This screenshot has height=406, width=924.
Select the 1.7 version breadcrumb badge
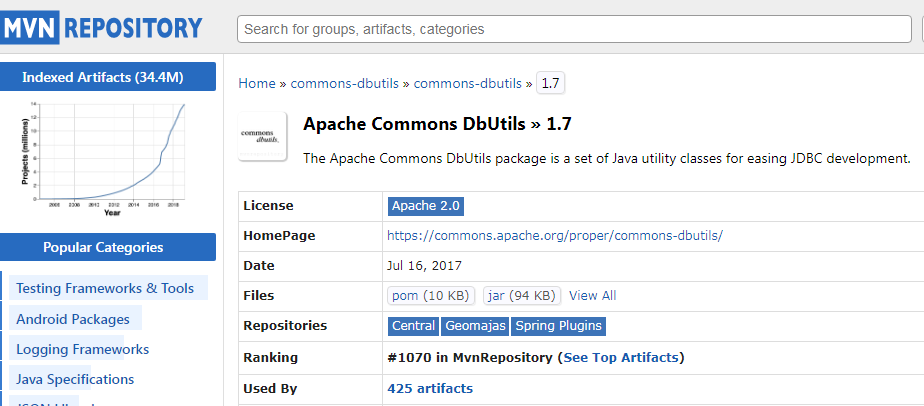coord(550,84)
